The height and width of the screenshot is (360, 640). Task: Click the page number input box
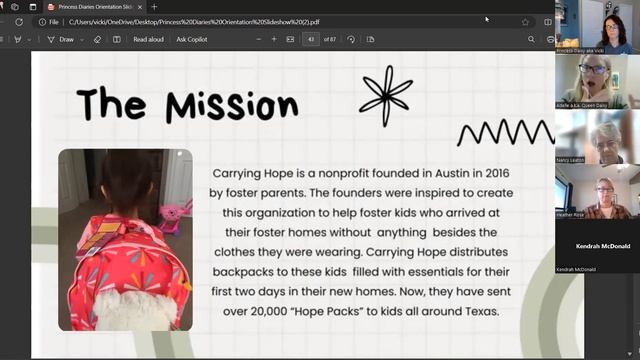(311, 39)
